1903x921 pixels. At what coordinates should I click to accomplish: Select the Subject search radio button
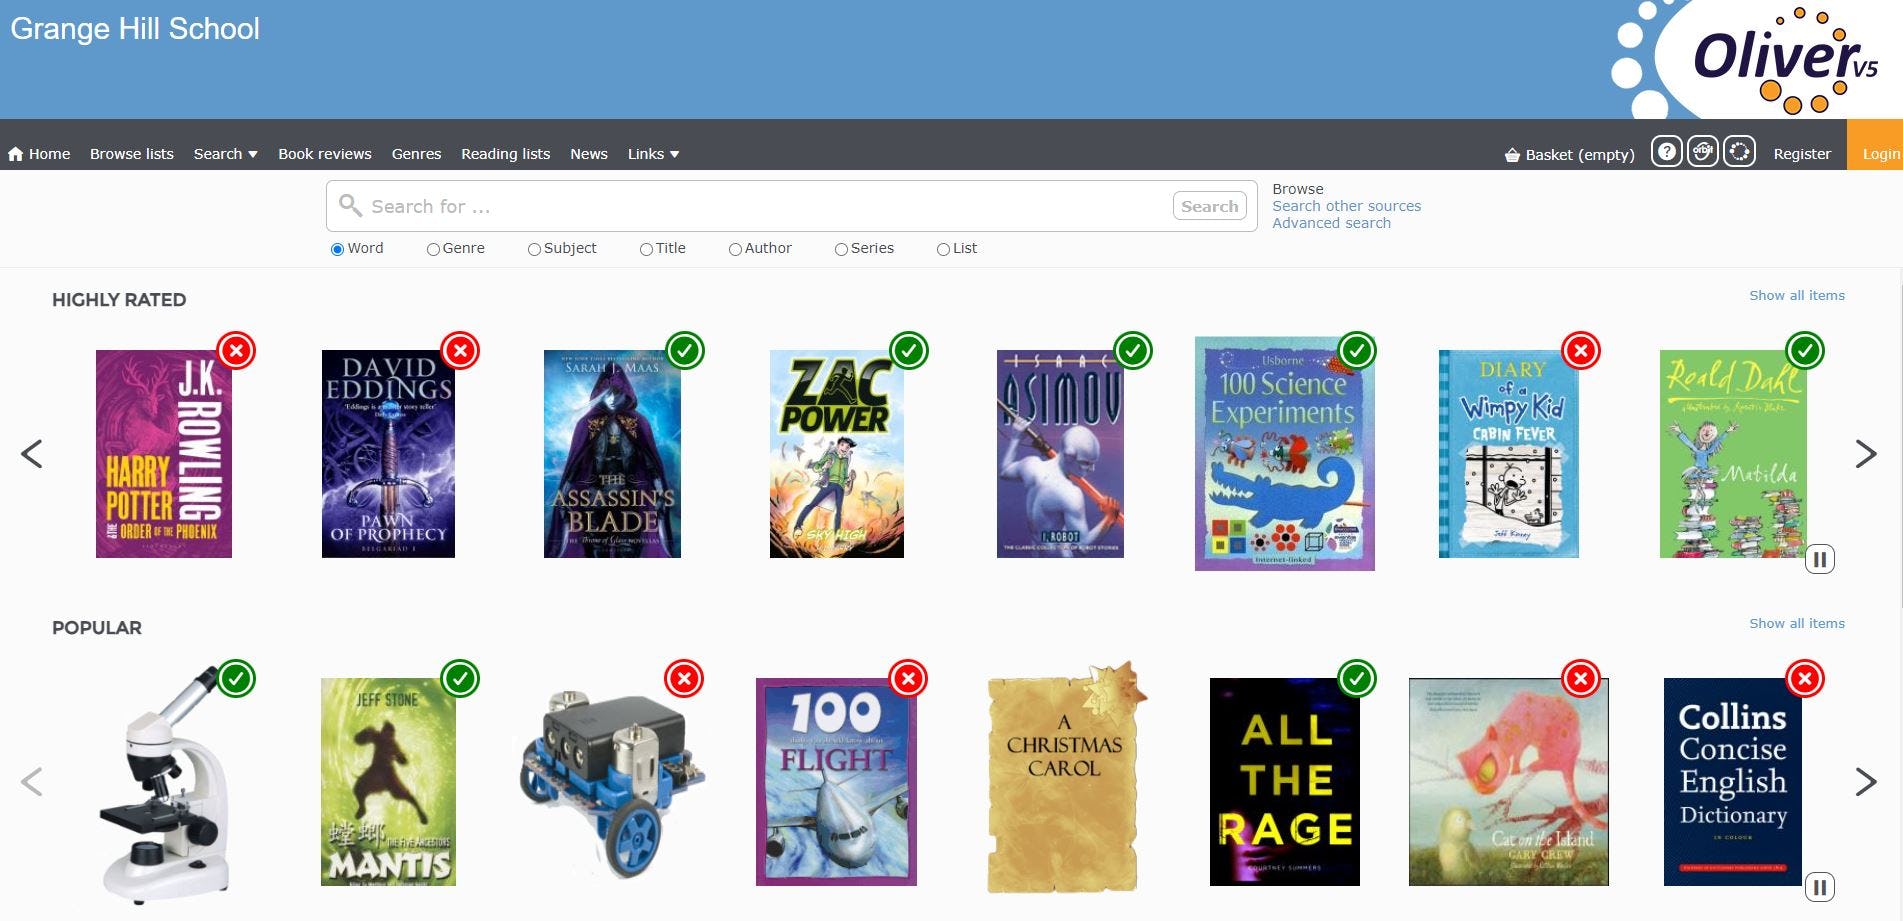click(534, 249)
